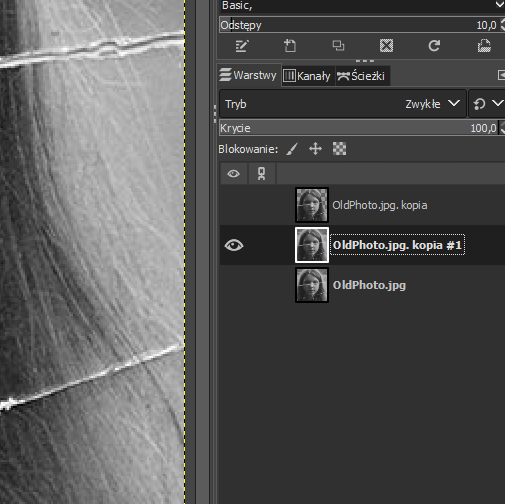Switch to the Ścieżki tab

tap(362, 76)
